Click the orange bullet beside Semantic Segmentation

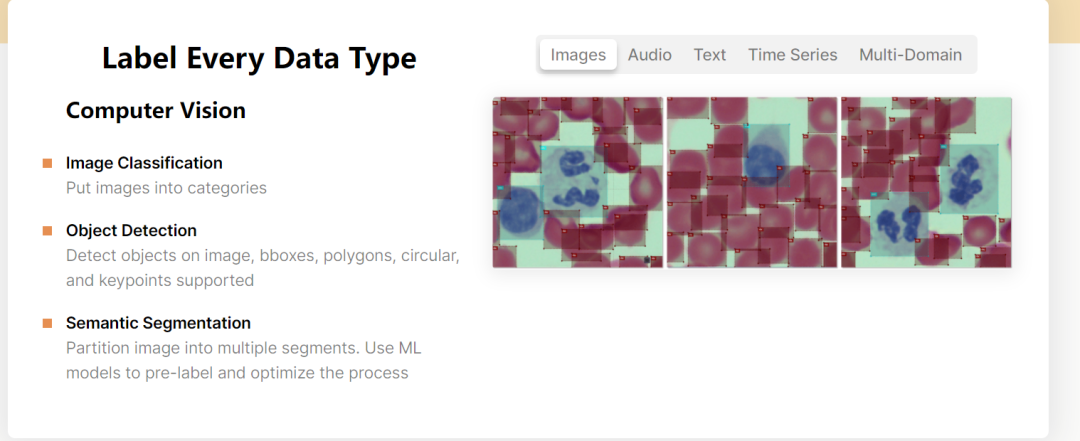47,323
